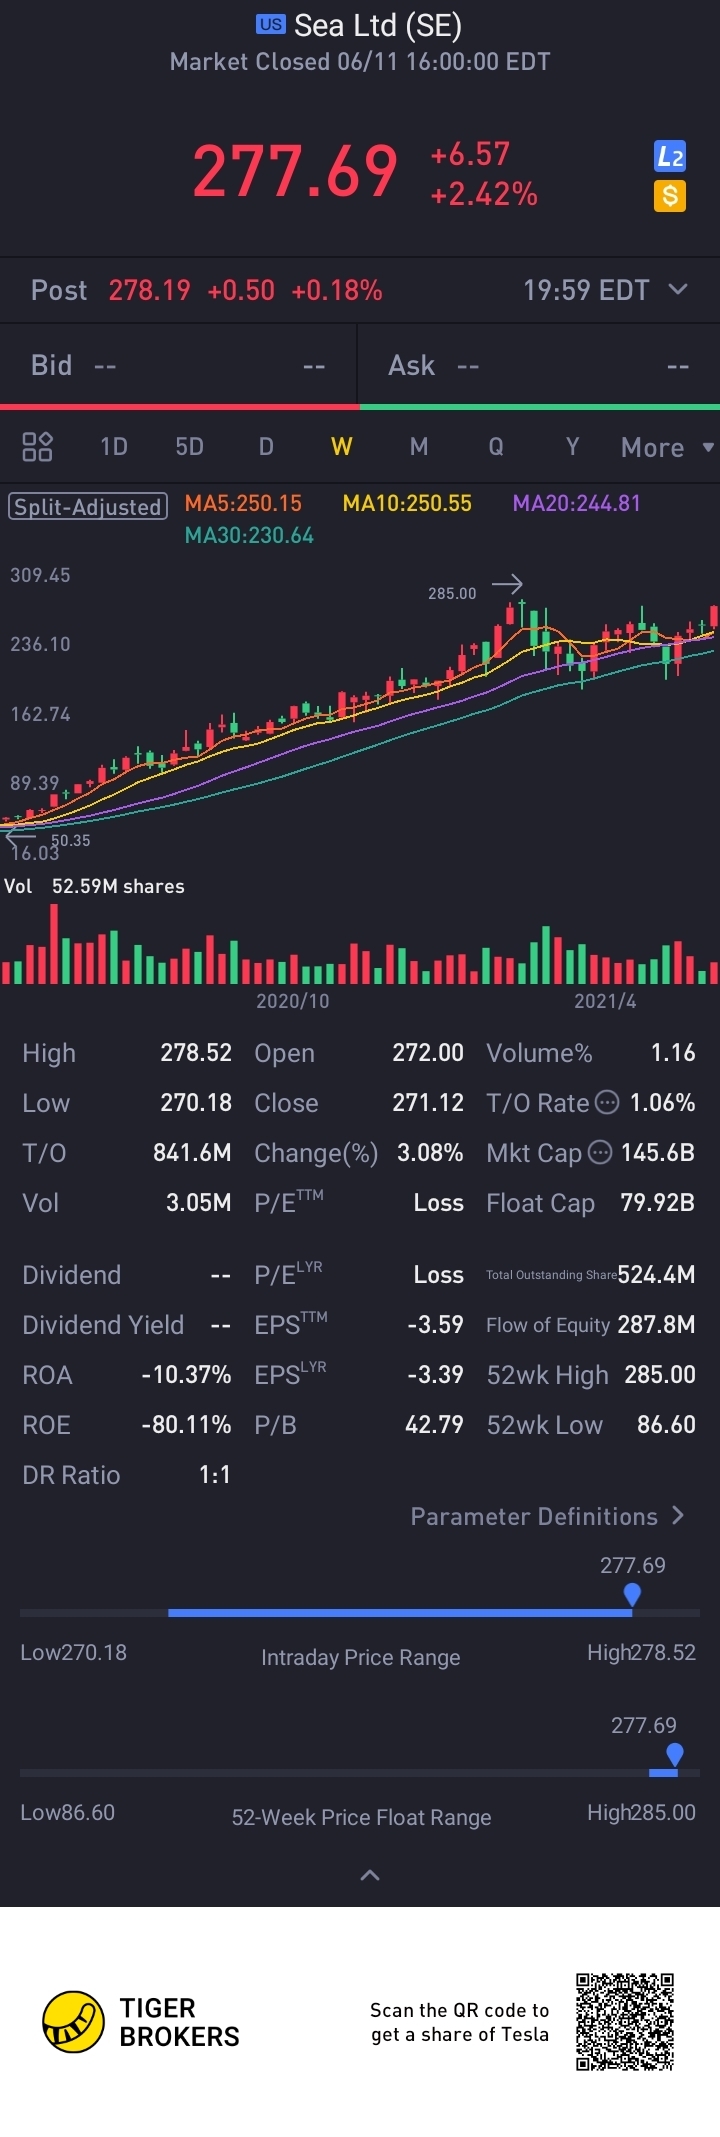Open Parameter Definitions link
Viewport: 720px width, 2137px height.
547,1516
